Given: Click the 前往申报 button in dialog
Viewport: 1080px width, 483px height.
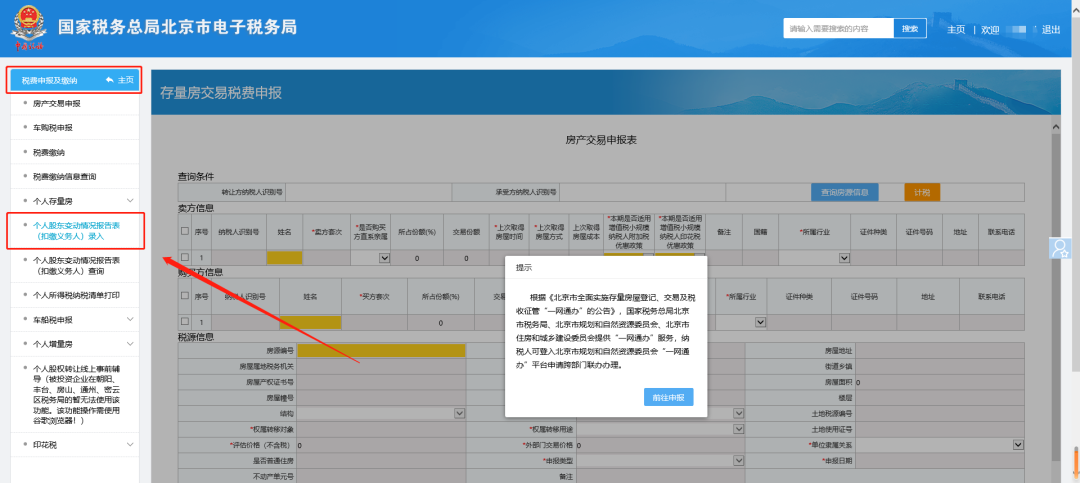Looking at the screenshot, I should tap(667, 397).
